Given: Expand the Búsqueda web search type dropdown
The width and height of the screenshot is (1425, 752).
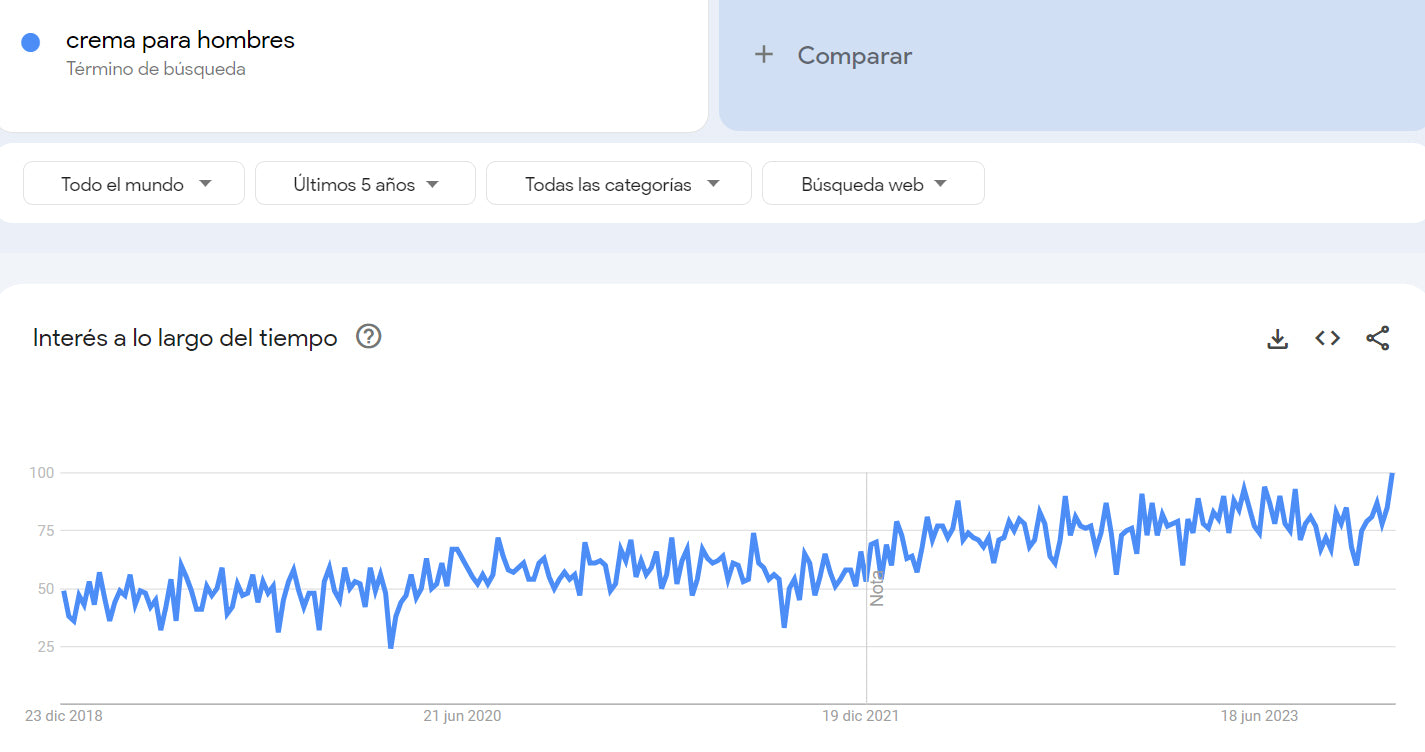Looking at the screenshot, I should point(873,184).
